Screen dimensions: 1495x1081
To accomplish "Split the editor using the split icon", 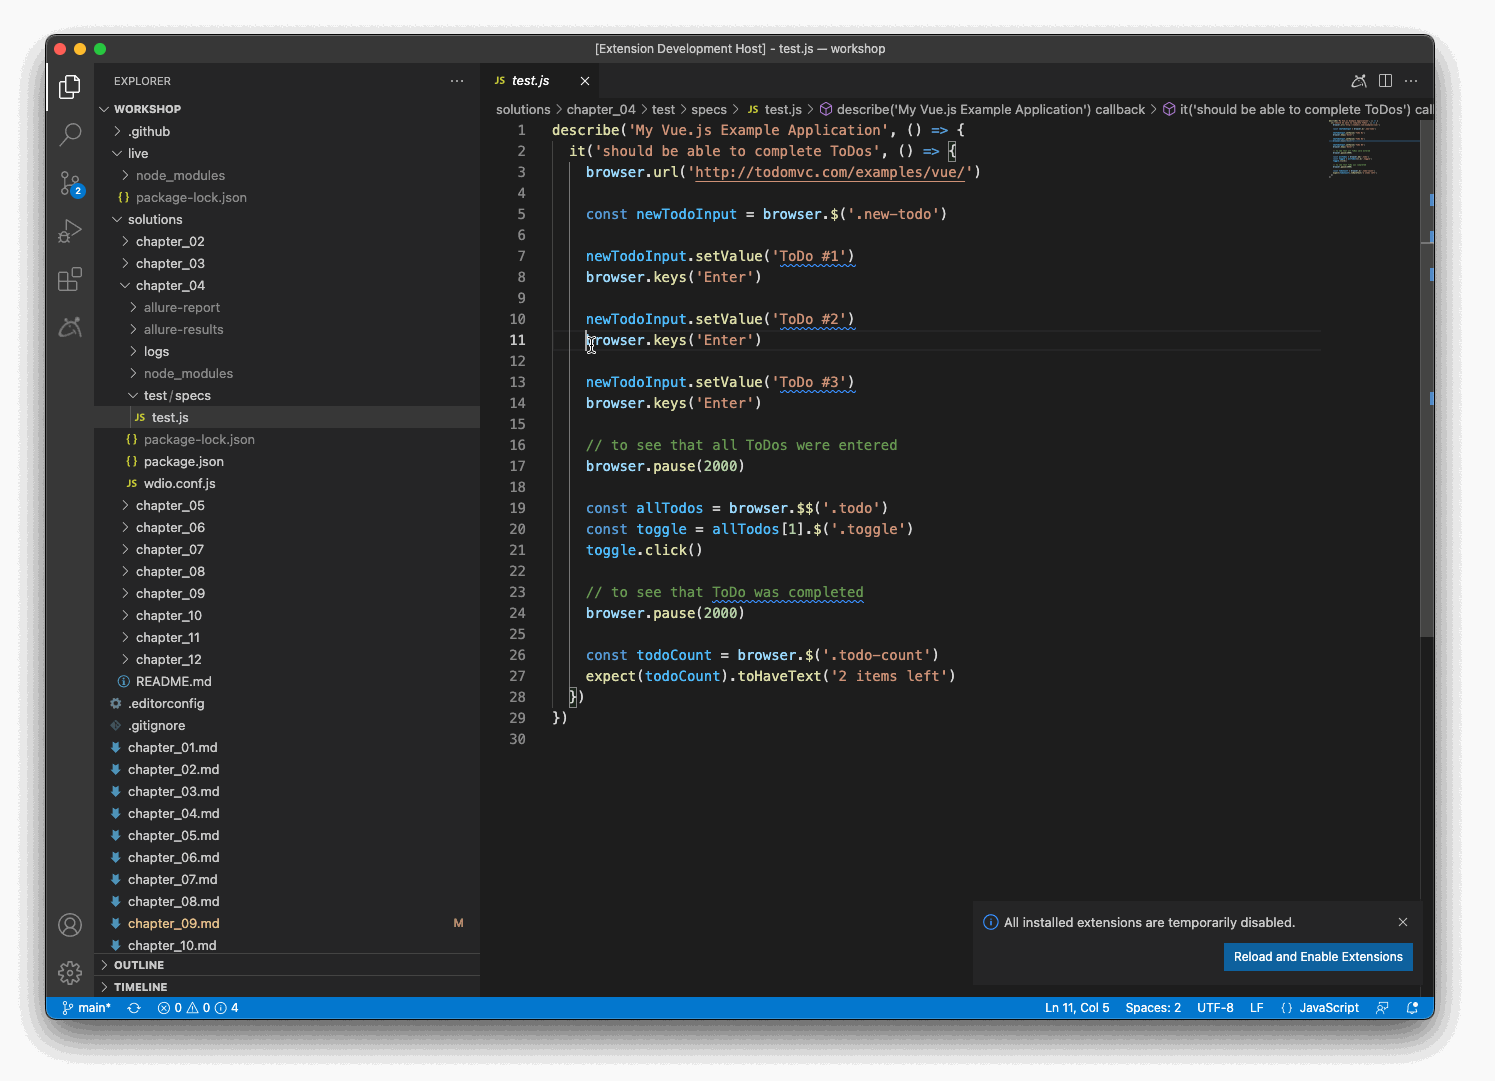I will click(1385, 81).
